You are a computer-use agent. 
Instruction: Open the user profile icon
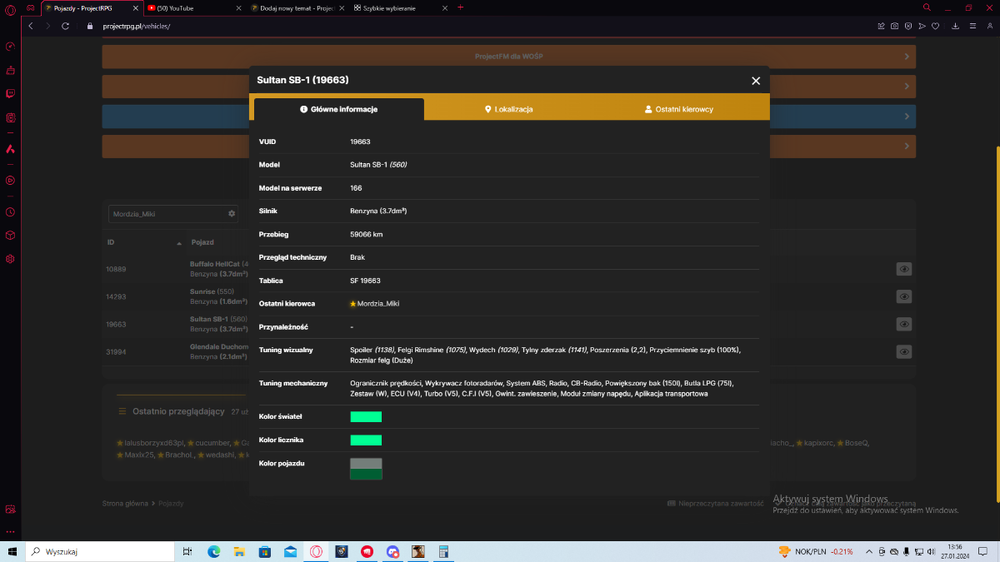click(990, 26)
